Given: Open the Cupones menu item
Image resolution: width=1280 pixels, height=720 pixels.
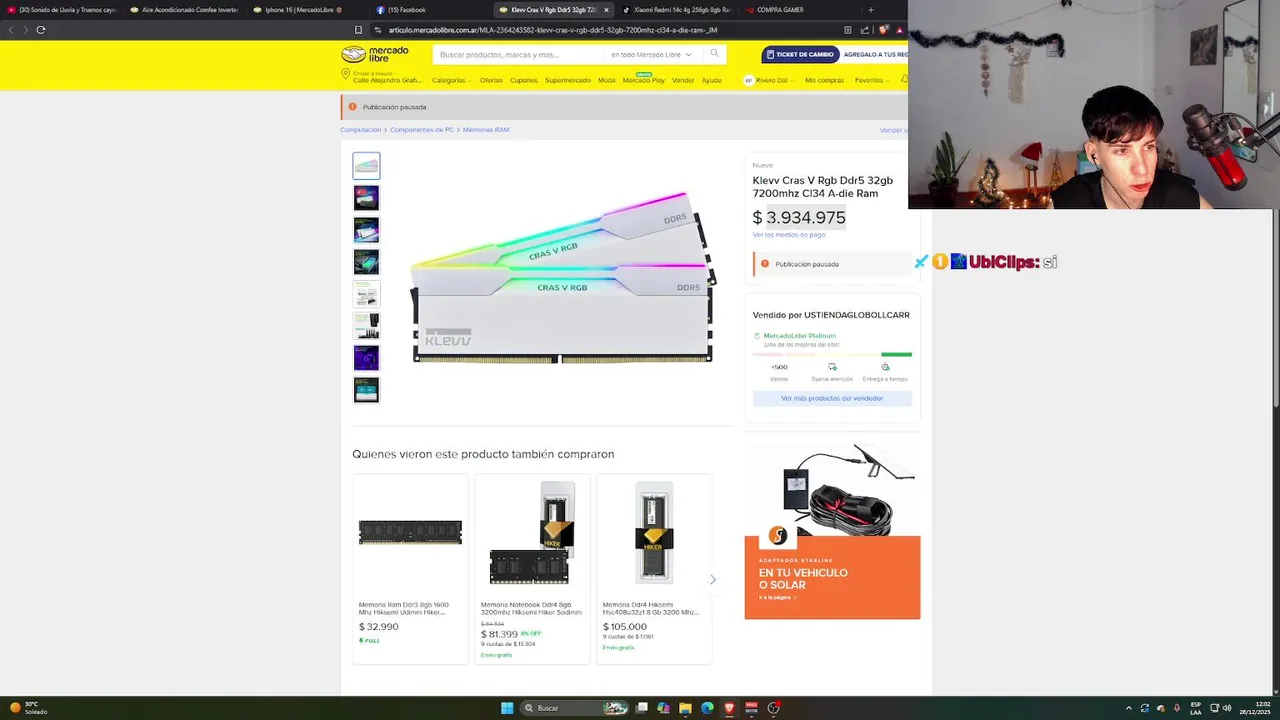Looking at the screenshot, I should coord(524,80).
